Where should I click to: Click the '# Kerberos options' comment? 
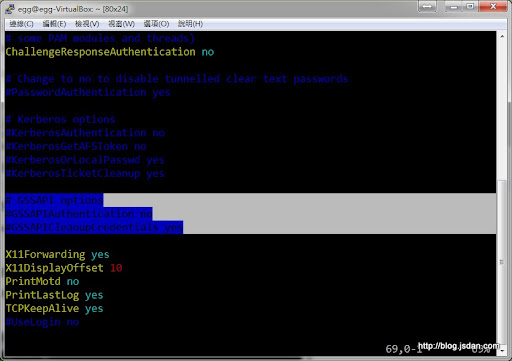60,119
